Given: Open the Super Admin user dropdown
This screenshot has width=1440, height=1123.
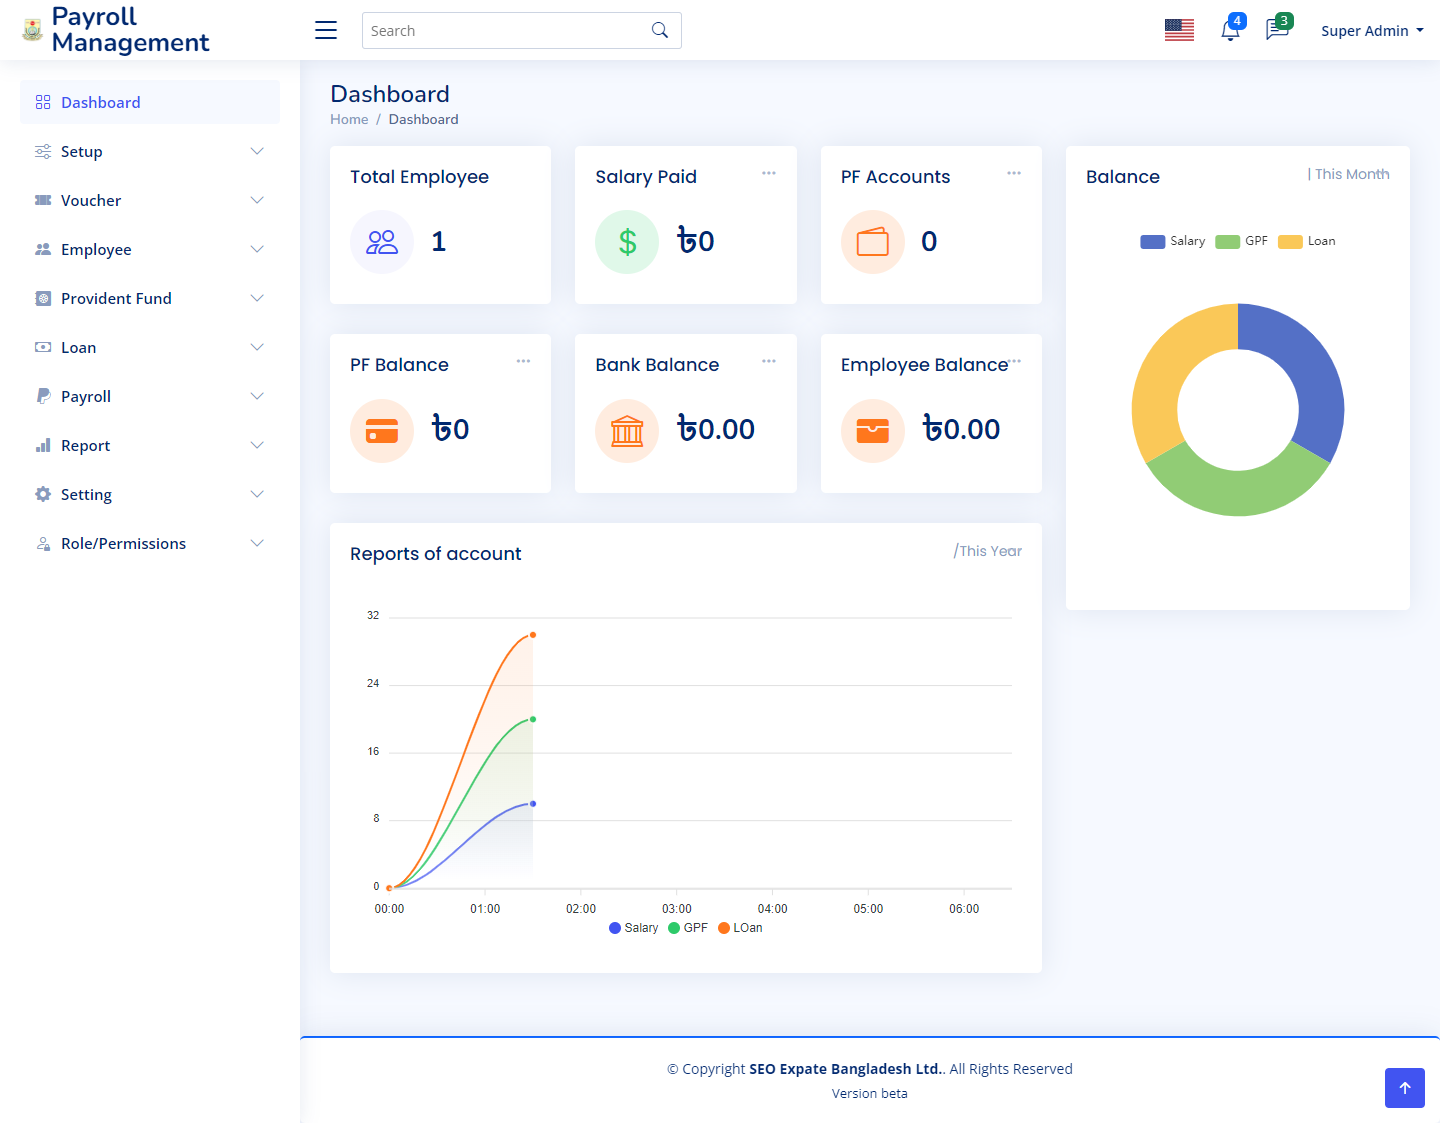Looking at the screenshot, I should coord(1372,31).
